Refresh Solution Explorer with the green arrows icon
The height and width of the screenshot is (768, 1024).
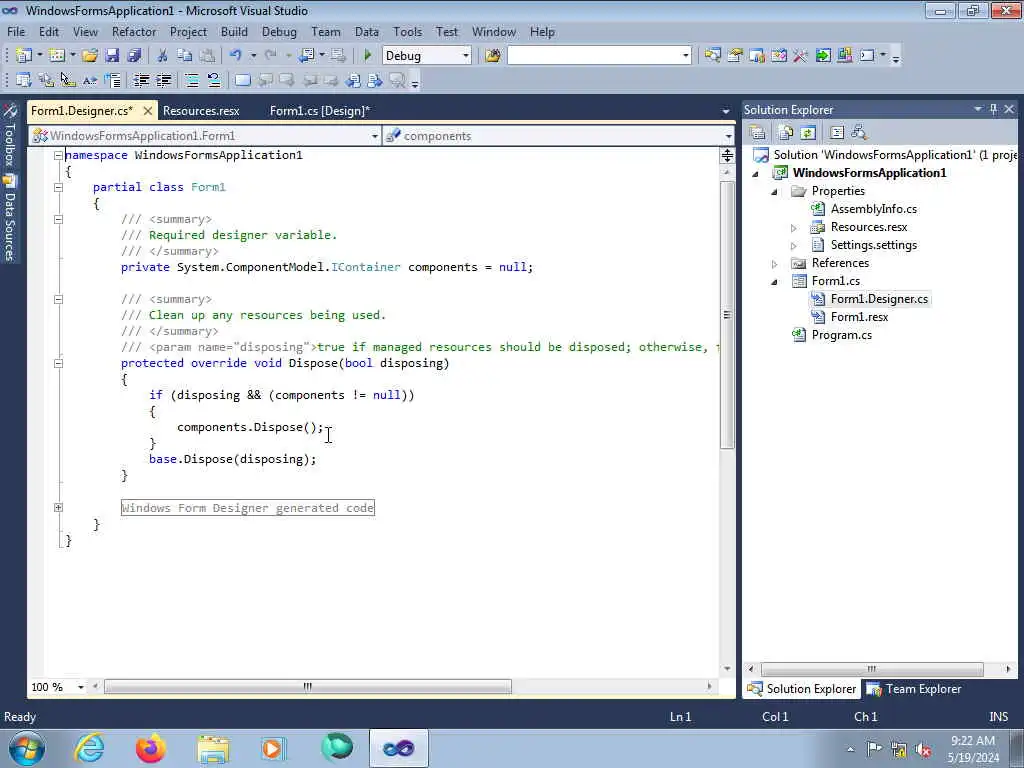click(x=808, y=133)
